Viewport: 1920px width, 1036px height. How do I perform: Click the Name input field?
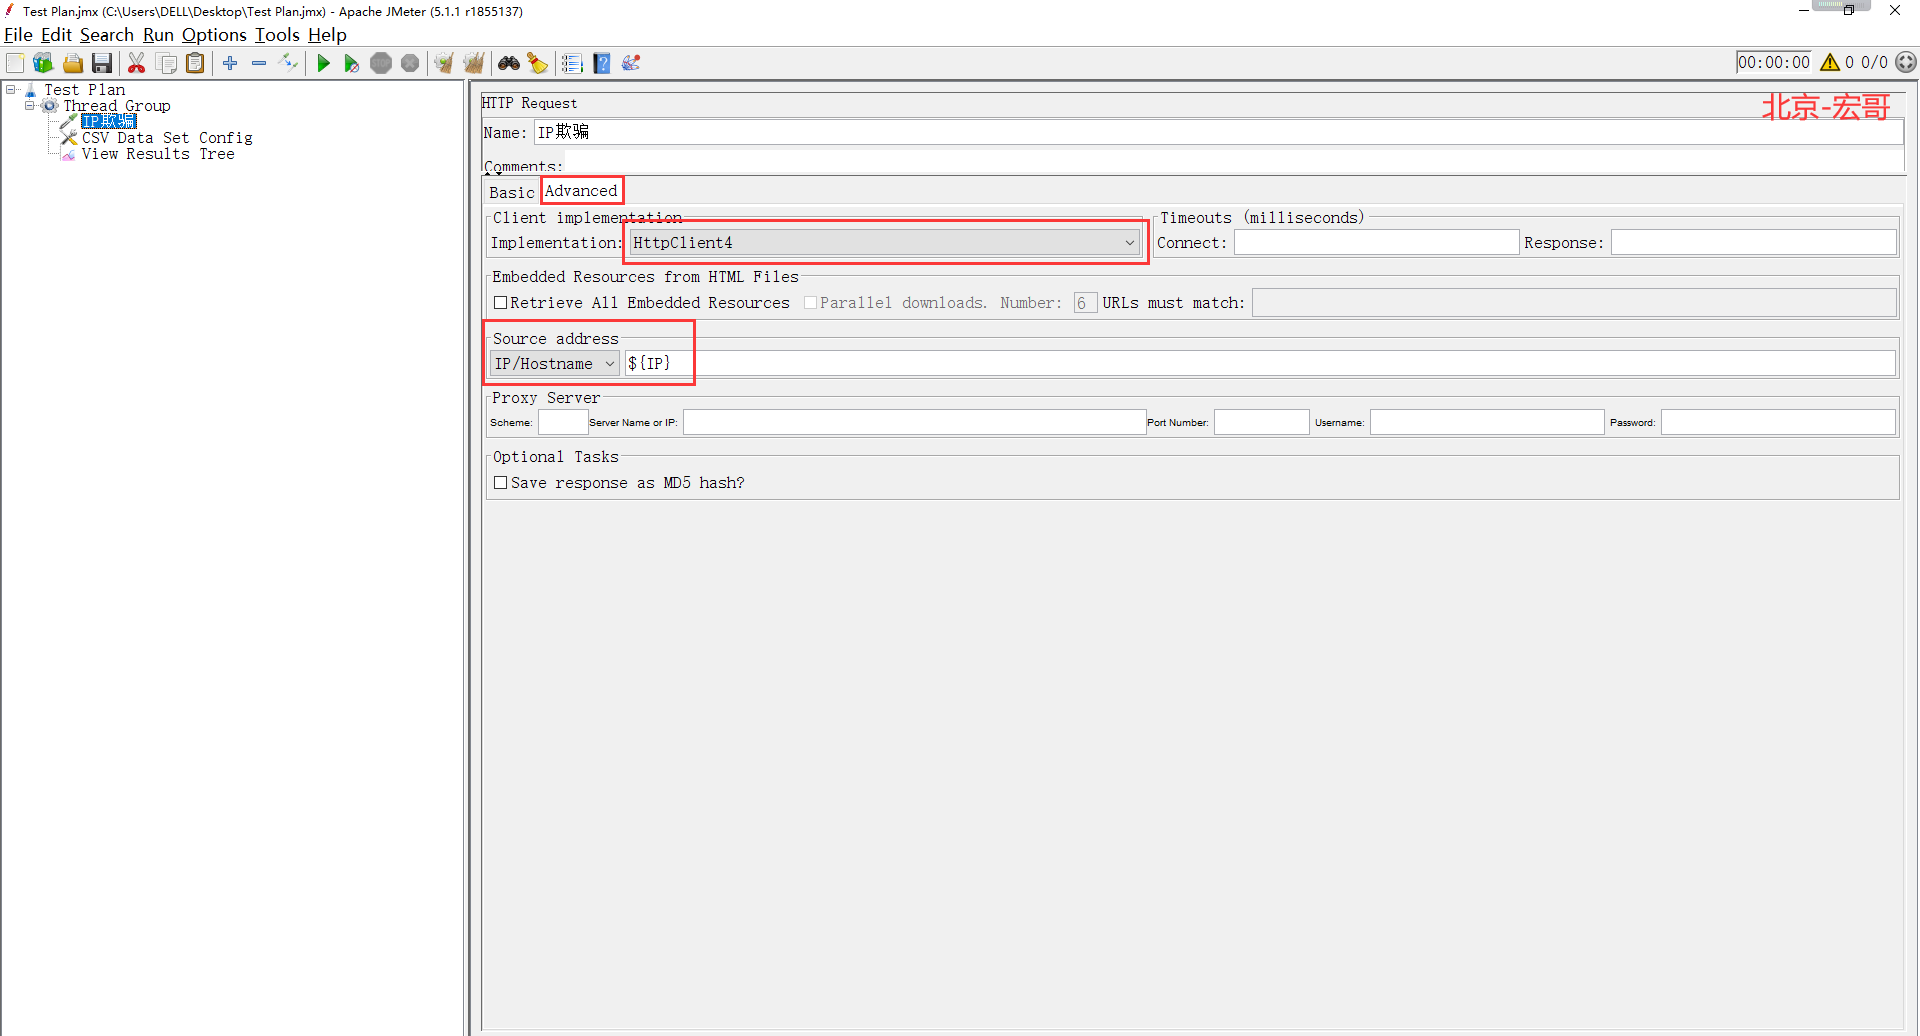point(1218,132)
